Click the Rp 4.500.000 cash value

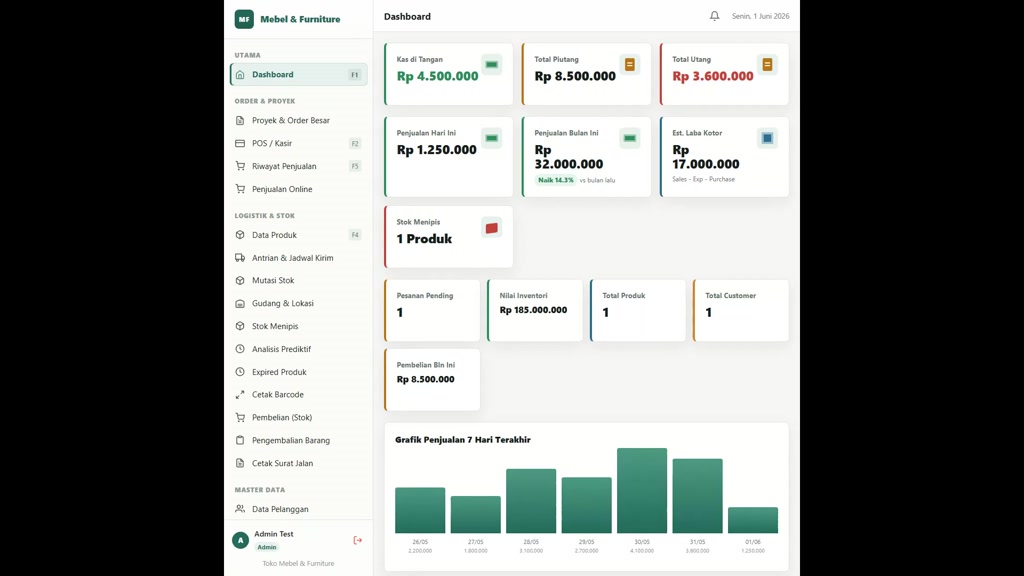(x=438, y=76)
